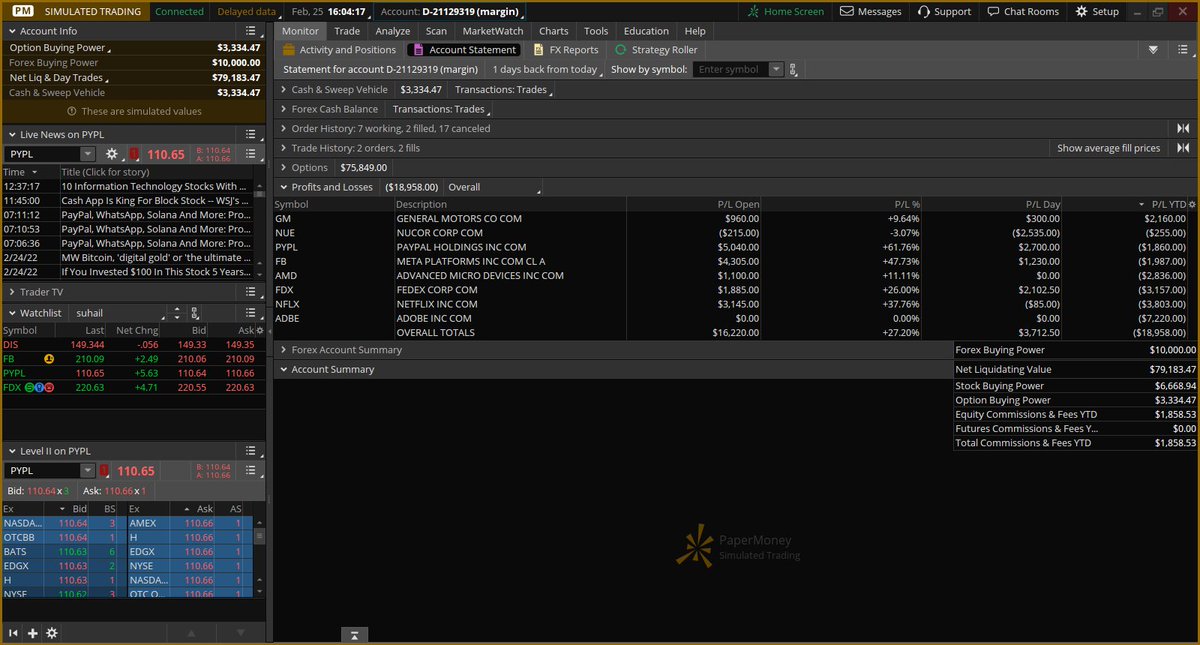Open application Setup
1200x645 pixels.
[1097, 11]
